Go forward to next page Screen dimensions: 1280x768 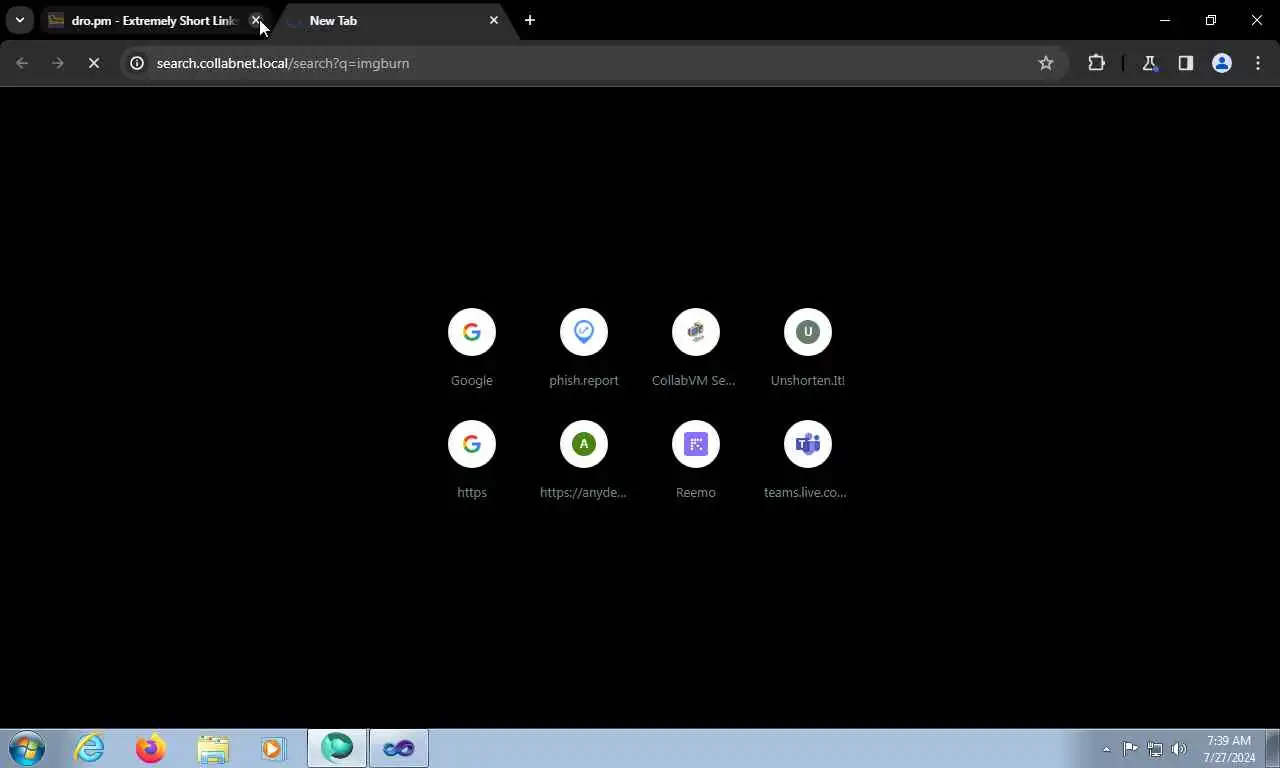pos(58,63)
